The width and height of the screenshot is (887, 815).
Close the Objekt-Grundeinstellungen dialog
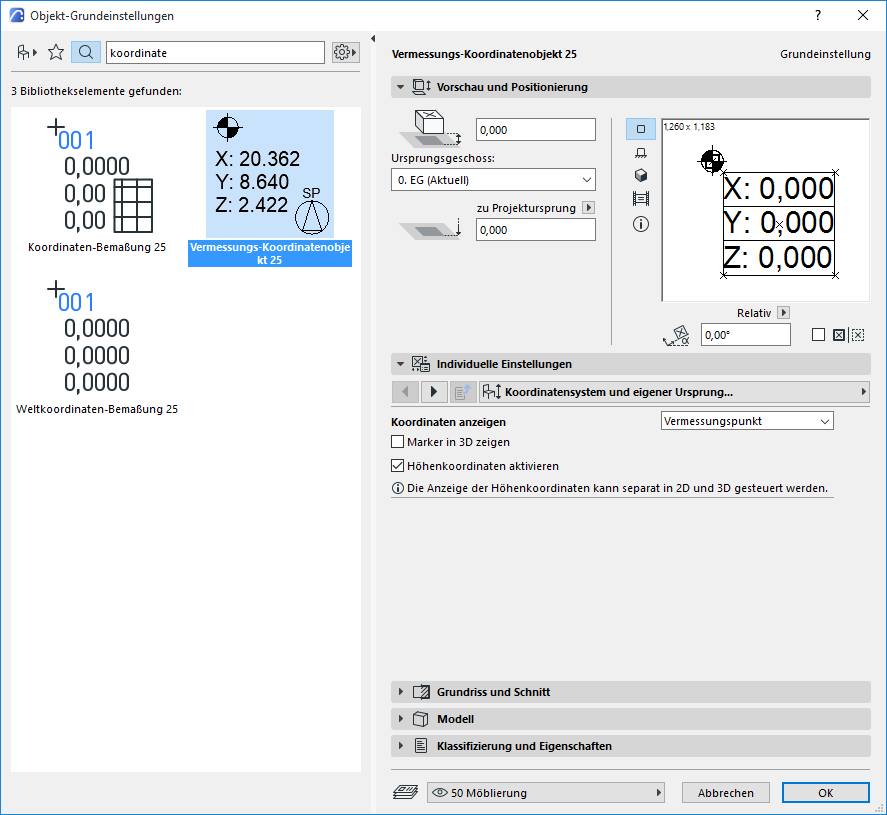[863, 15]
